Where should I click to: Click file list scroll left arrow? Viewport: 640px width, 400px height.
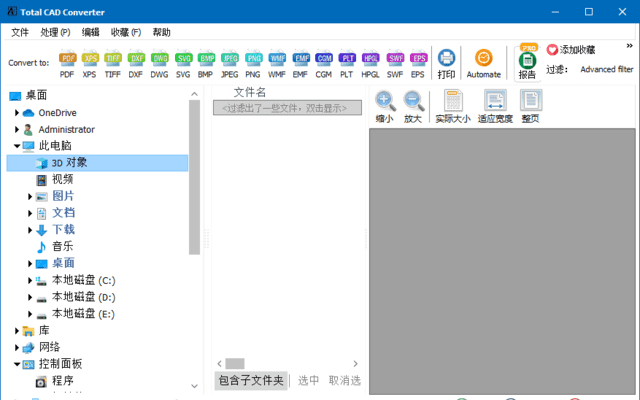pyautogui.click(x=219, y=363)
